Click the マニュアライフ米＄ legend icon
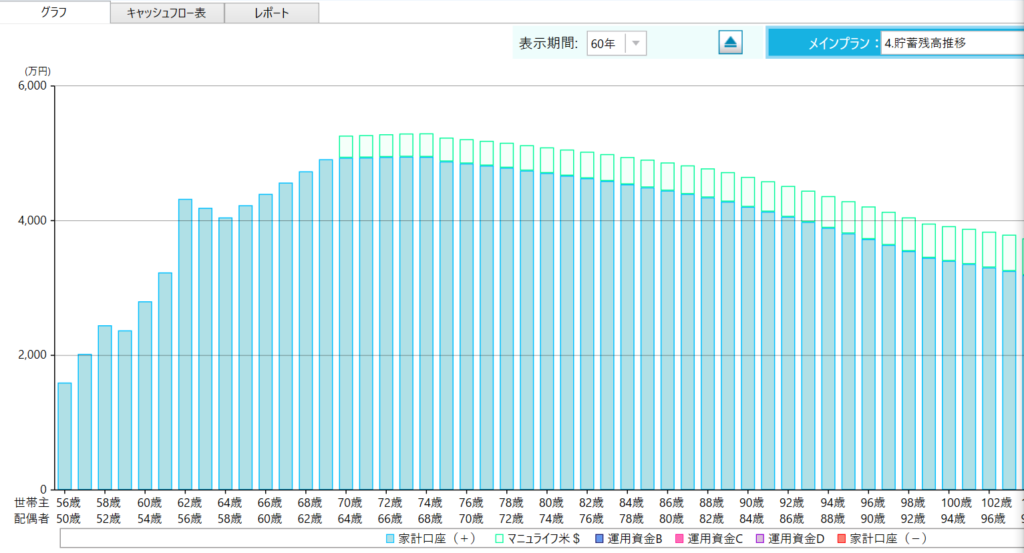Screen dimensions: 1024x553 [x=500, y=539]
